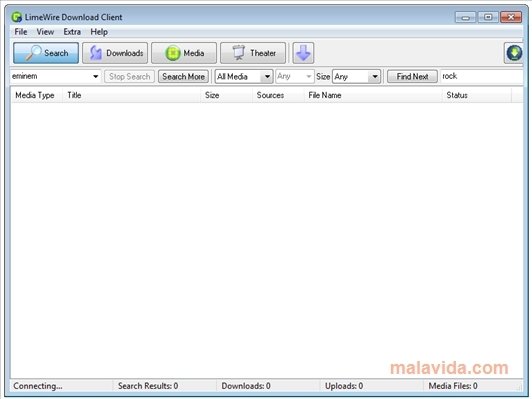Click the green globe download icon
532x399 pixels.
coord(514,53)
